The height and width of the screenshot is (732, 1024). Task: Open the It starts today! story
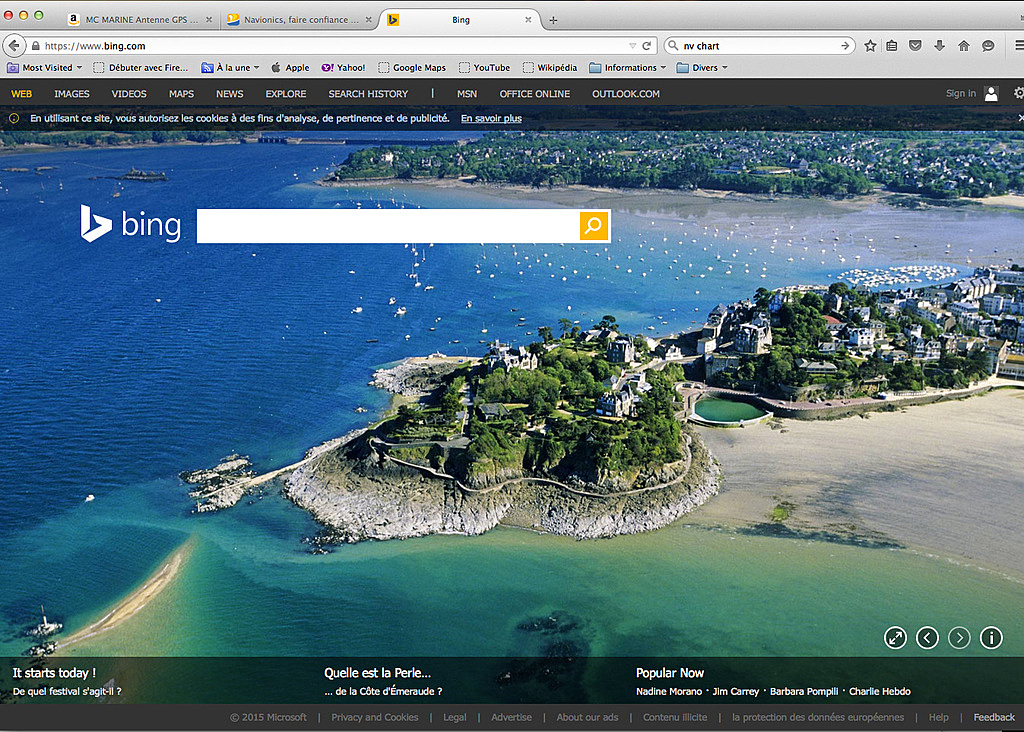coord(54,673)
